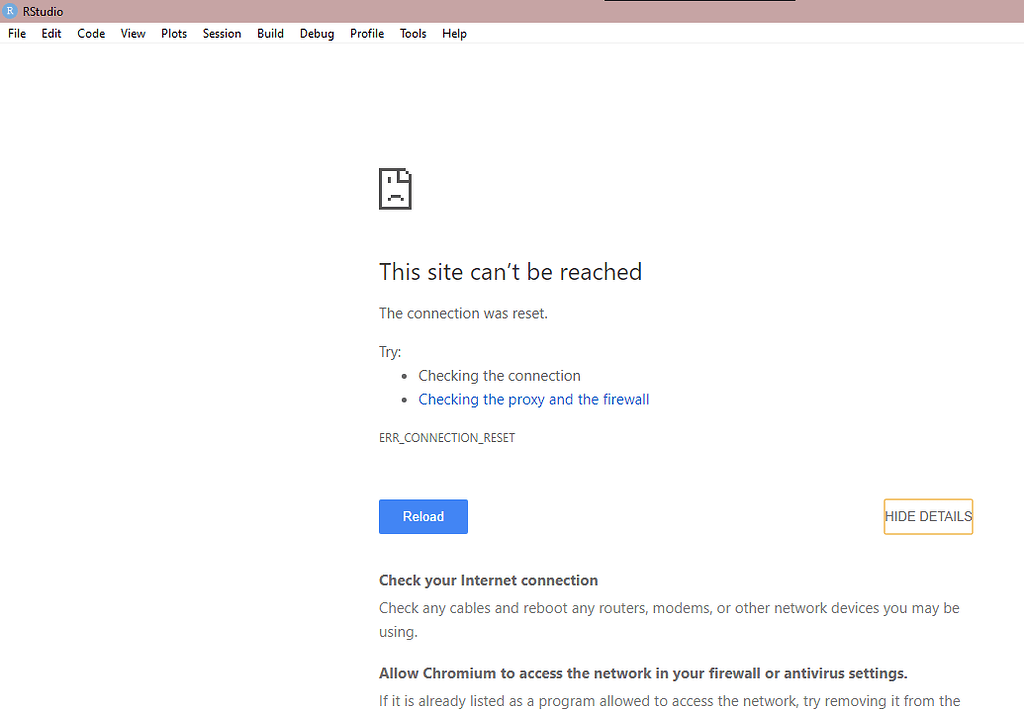Open the Code menu
Screen dimensions: 1024x715
(x=91, y=34)
